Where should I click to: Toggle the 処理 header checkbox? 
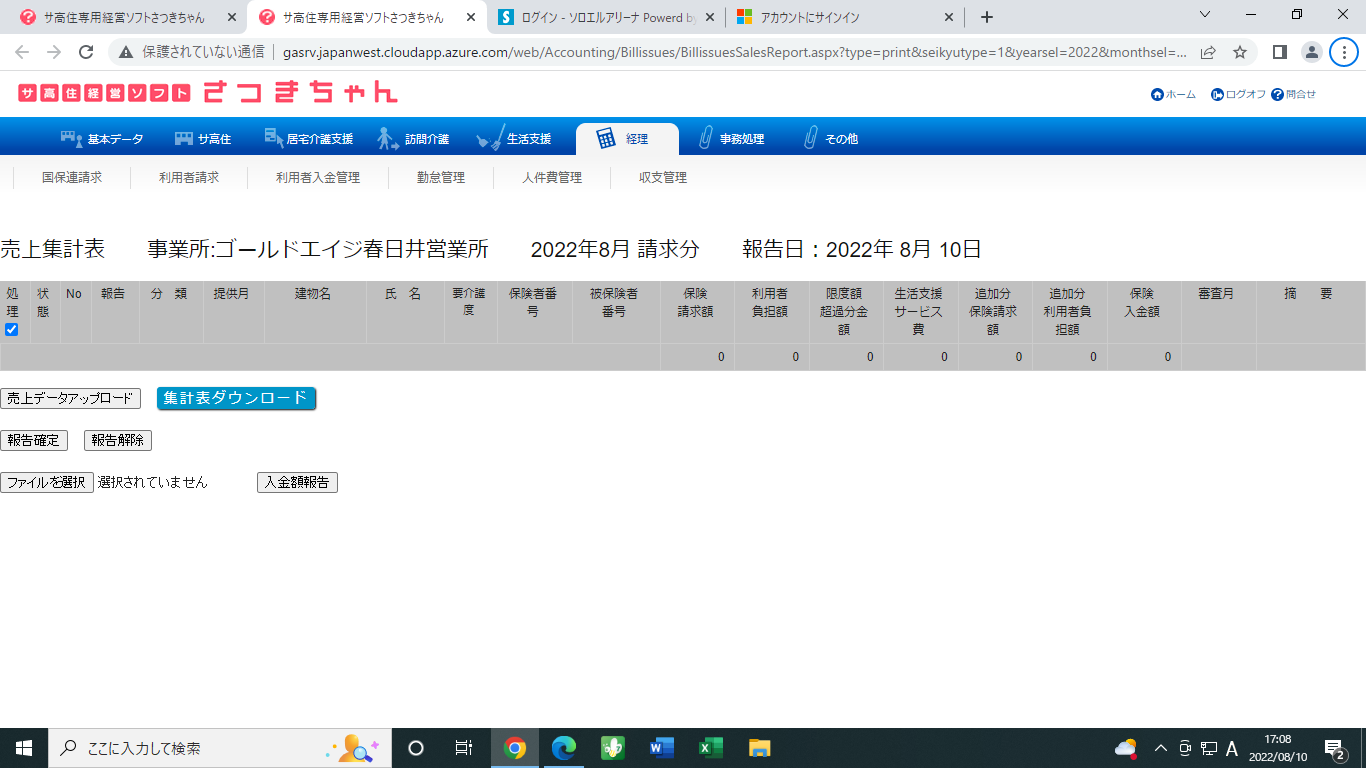click(12, 329)
